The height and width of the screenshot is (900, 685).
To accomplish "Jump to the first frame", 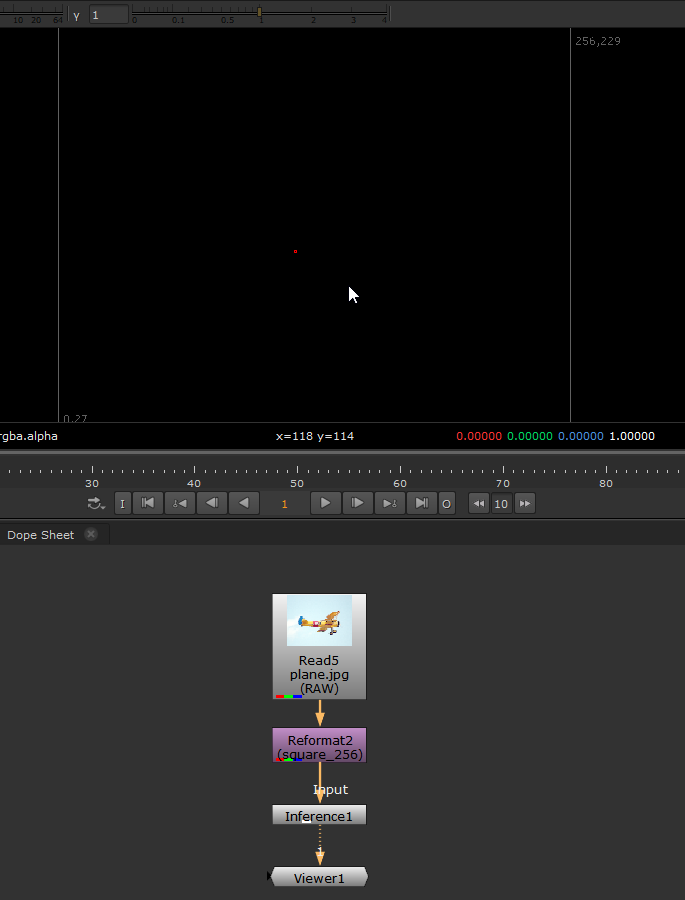I will (x=148, y=503).
